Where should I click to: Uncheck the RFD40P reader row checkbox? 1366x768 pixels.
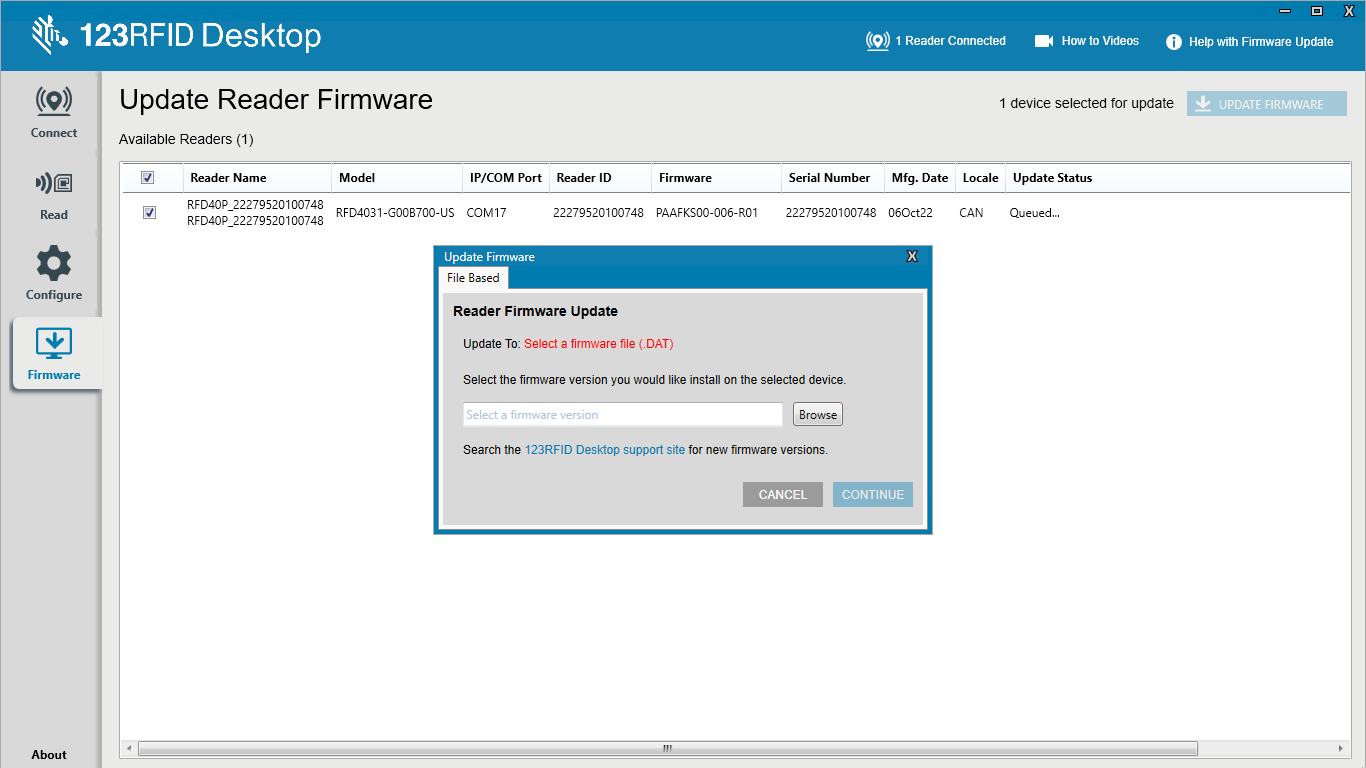150,212
